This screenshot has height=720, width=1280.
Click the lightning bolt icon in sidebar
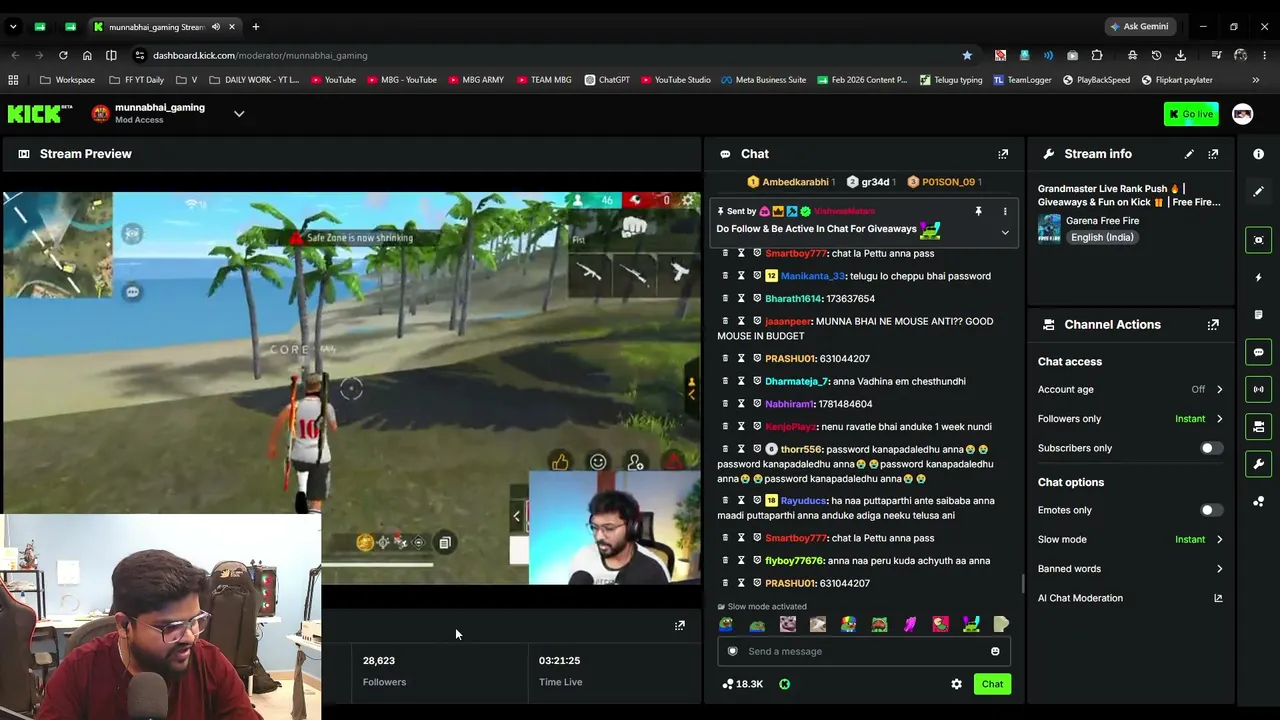[x=1258, y=277]
